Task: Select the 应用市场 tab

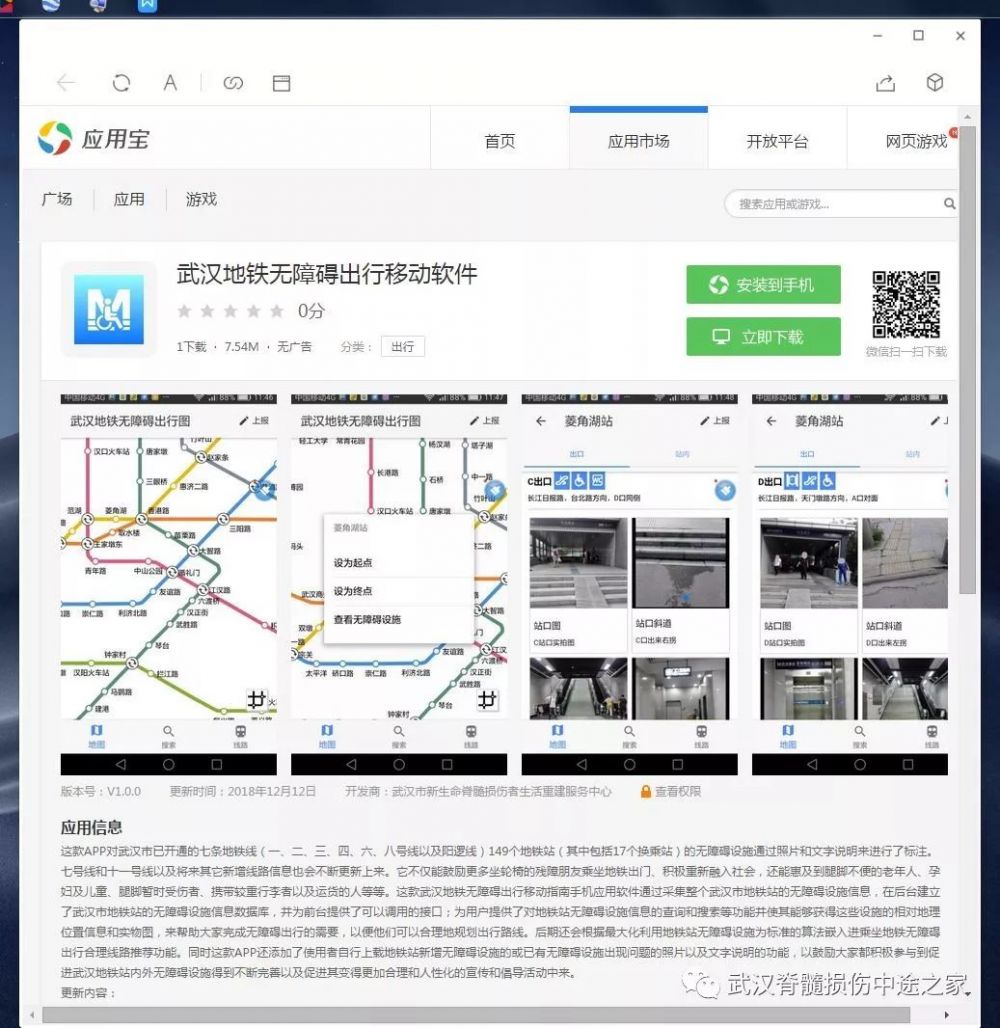Action: pyautogui.click(x=639, y=141)
